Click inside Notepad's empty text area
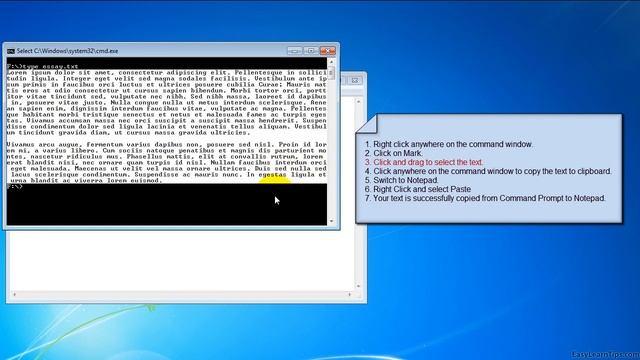This screenshot has height=360, width=640. point(182,260)
